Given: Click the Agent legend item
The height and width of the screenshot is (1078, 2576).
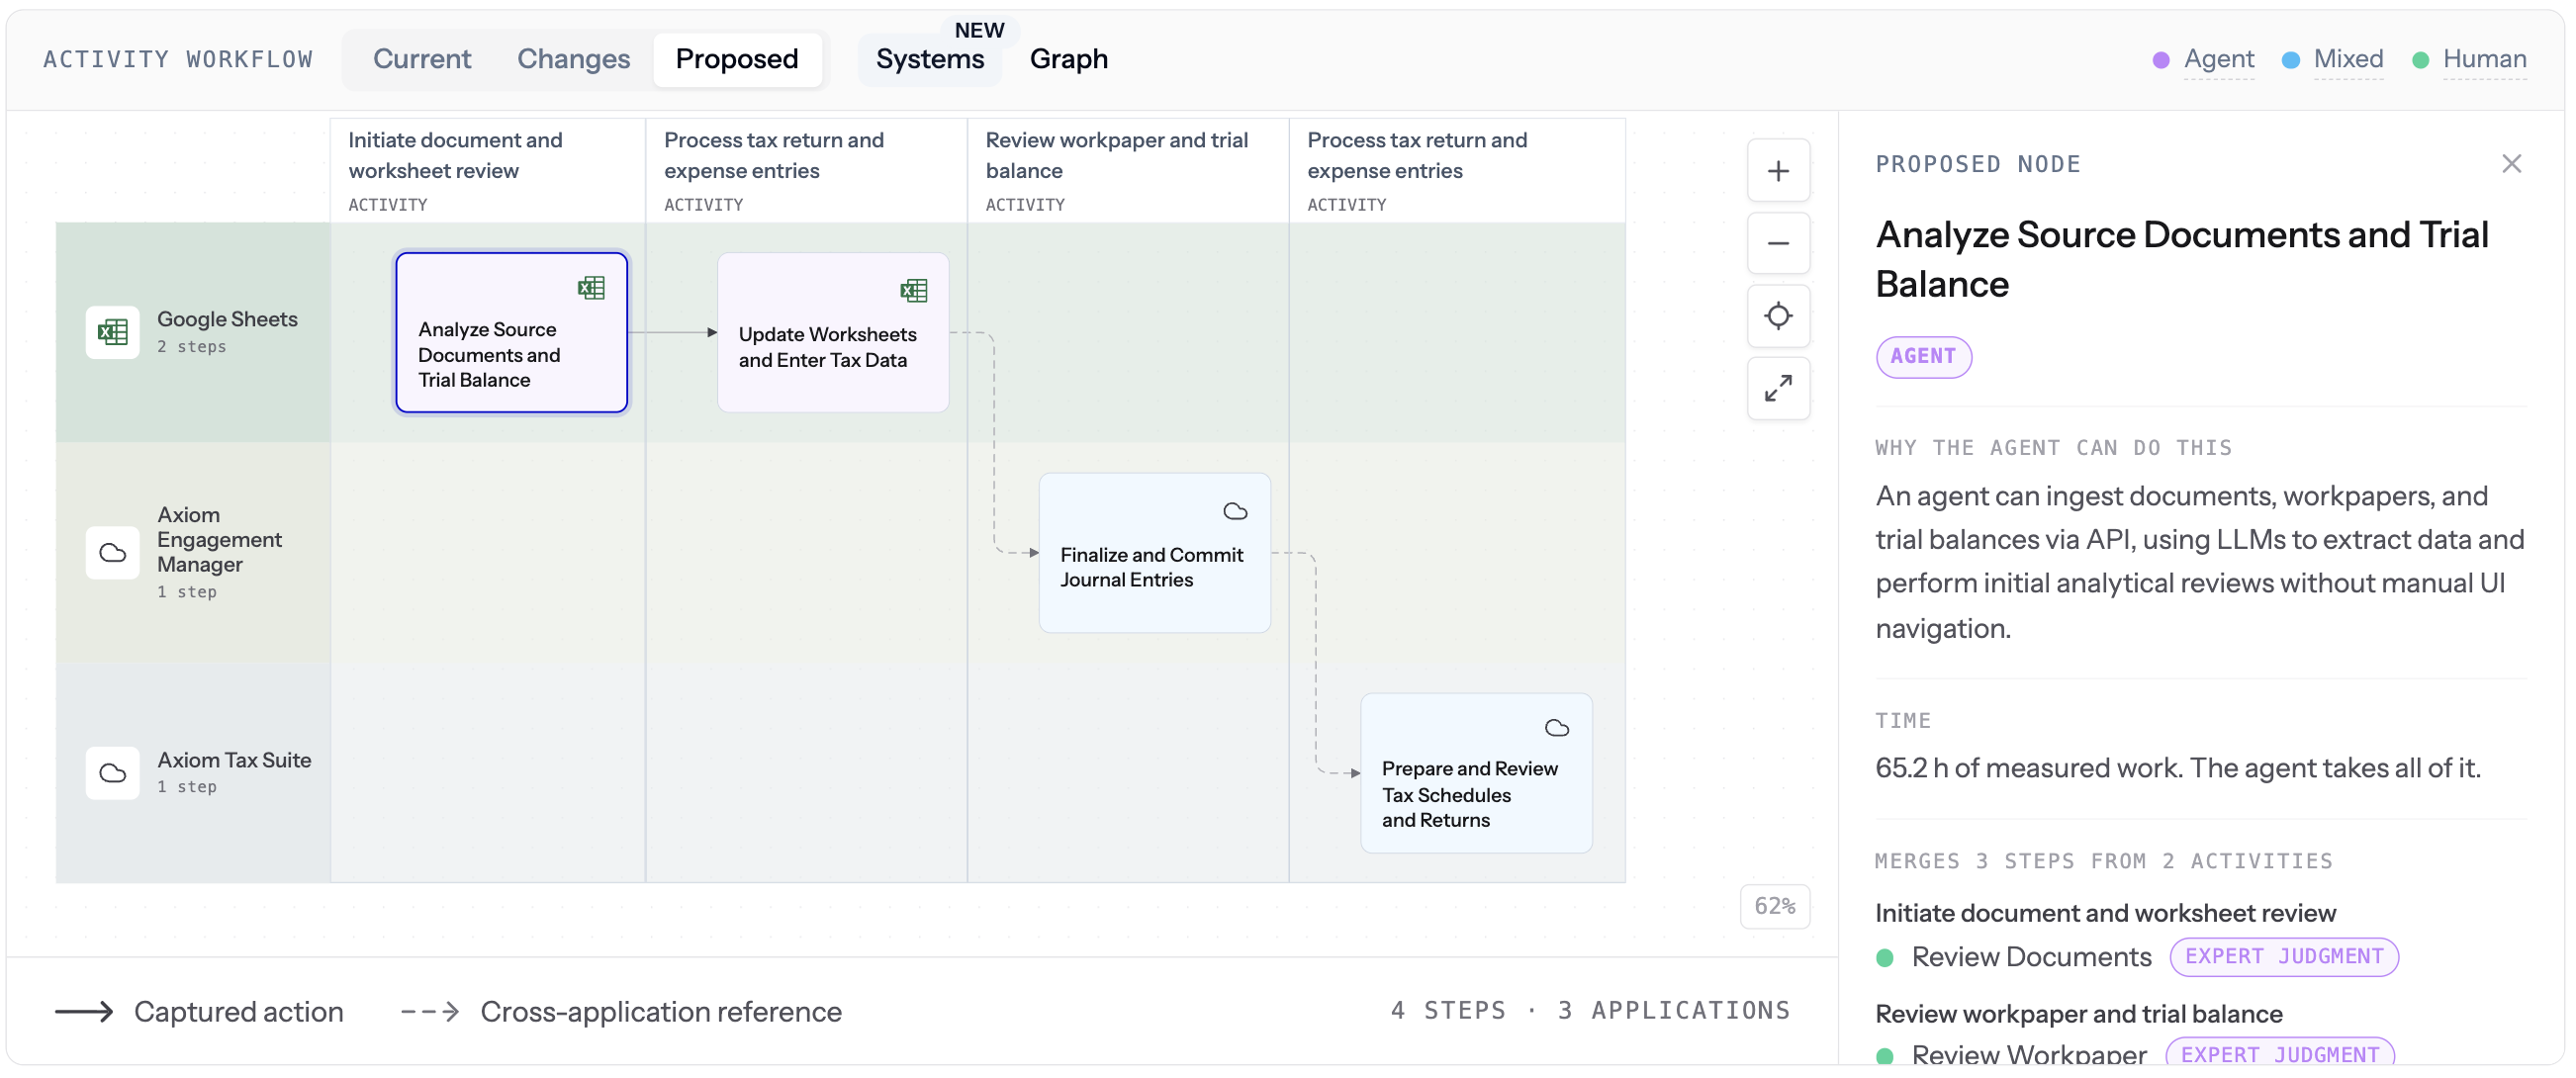Looking at the screenshot, I should [x=2204, y=59].
